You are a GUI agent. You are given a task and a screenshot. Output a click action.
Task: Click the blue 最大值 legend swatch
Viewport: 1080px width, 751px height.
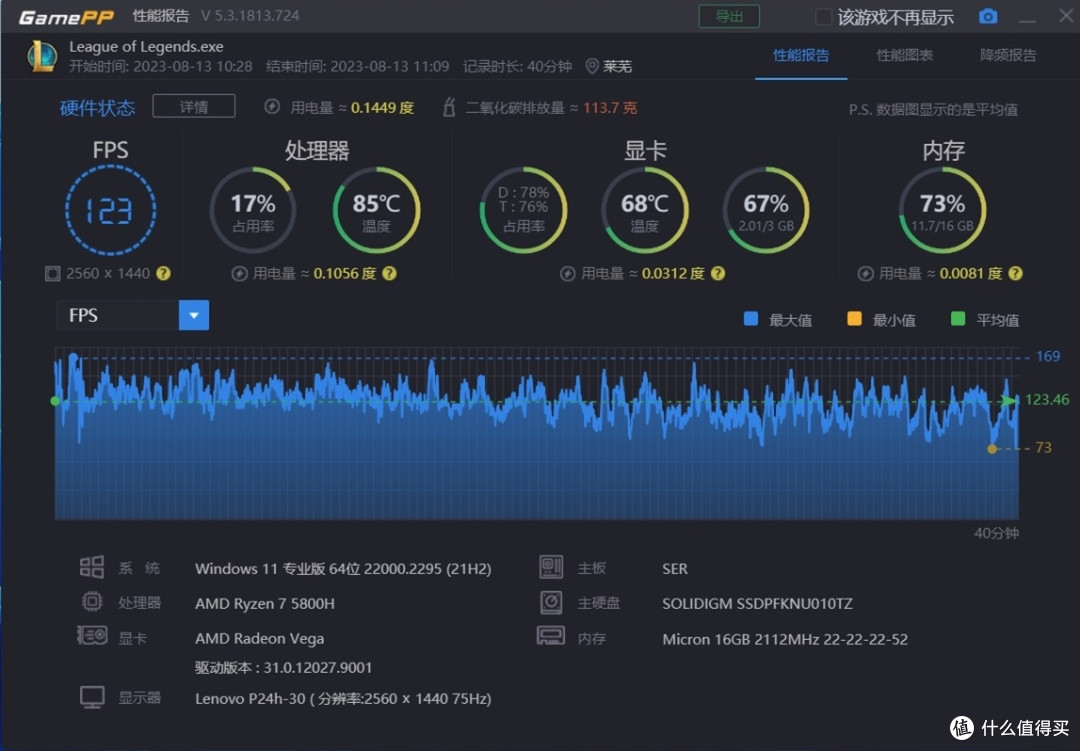tap(751, 318)
